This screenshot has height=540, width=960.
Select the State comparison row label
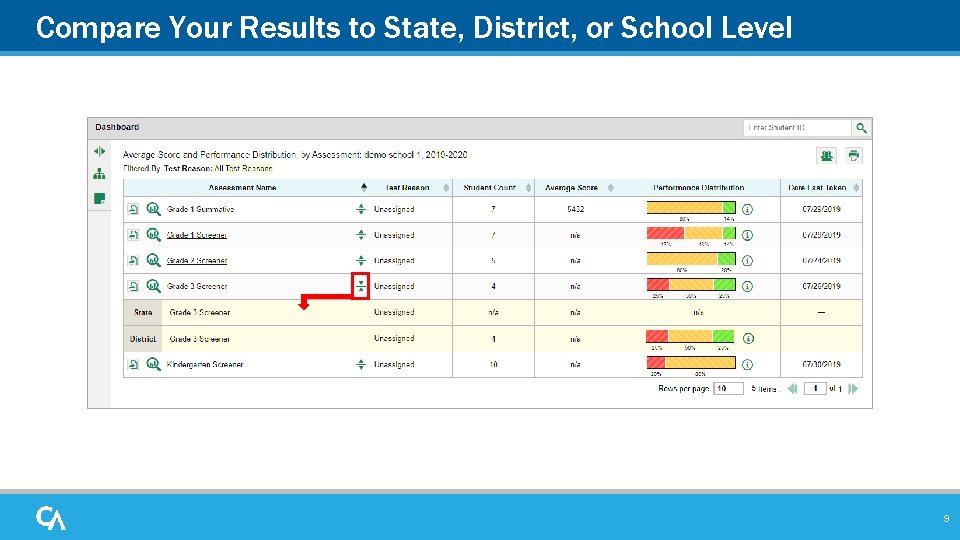[143, 312]
